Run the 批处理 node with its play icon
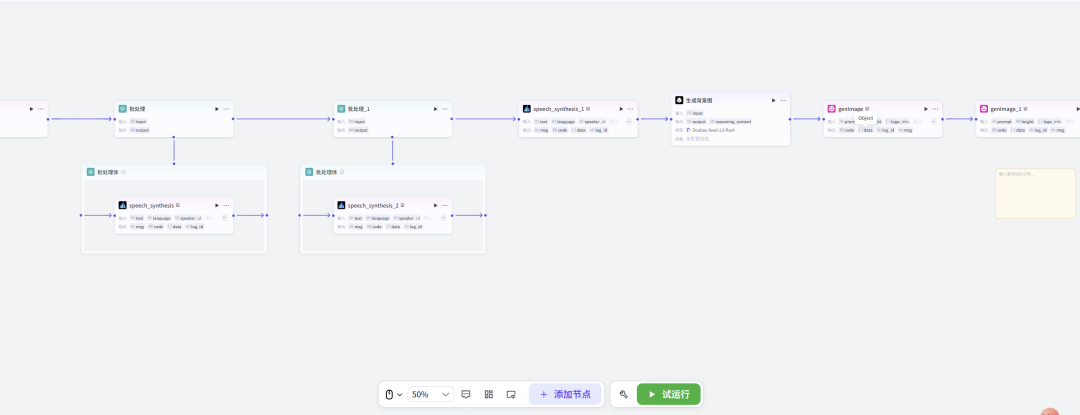 click(217, 109)
